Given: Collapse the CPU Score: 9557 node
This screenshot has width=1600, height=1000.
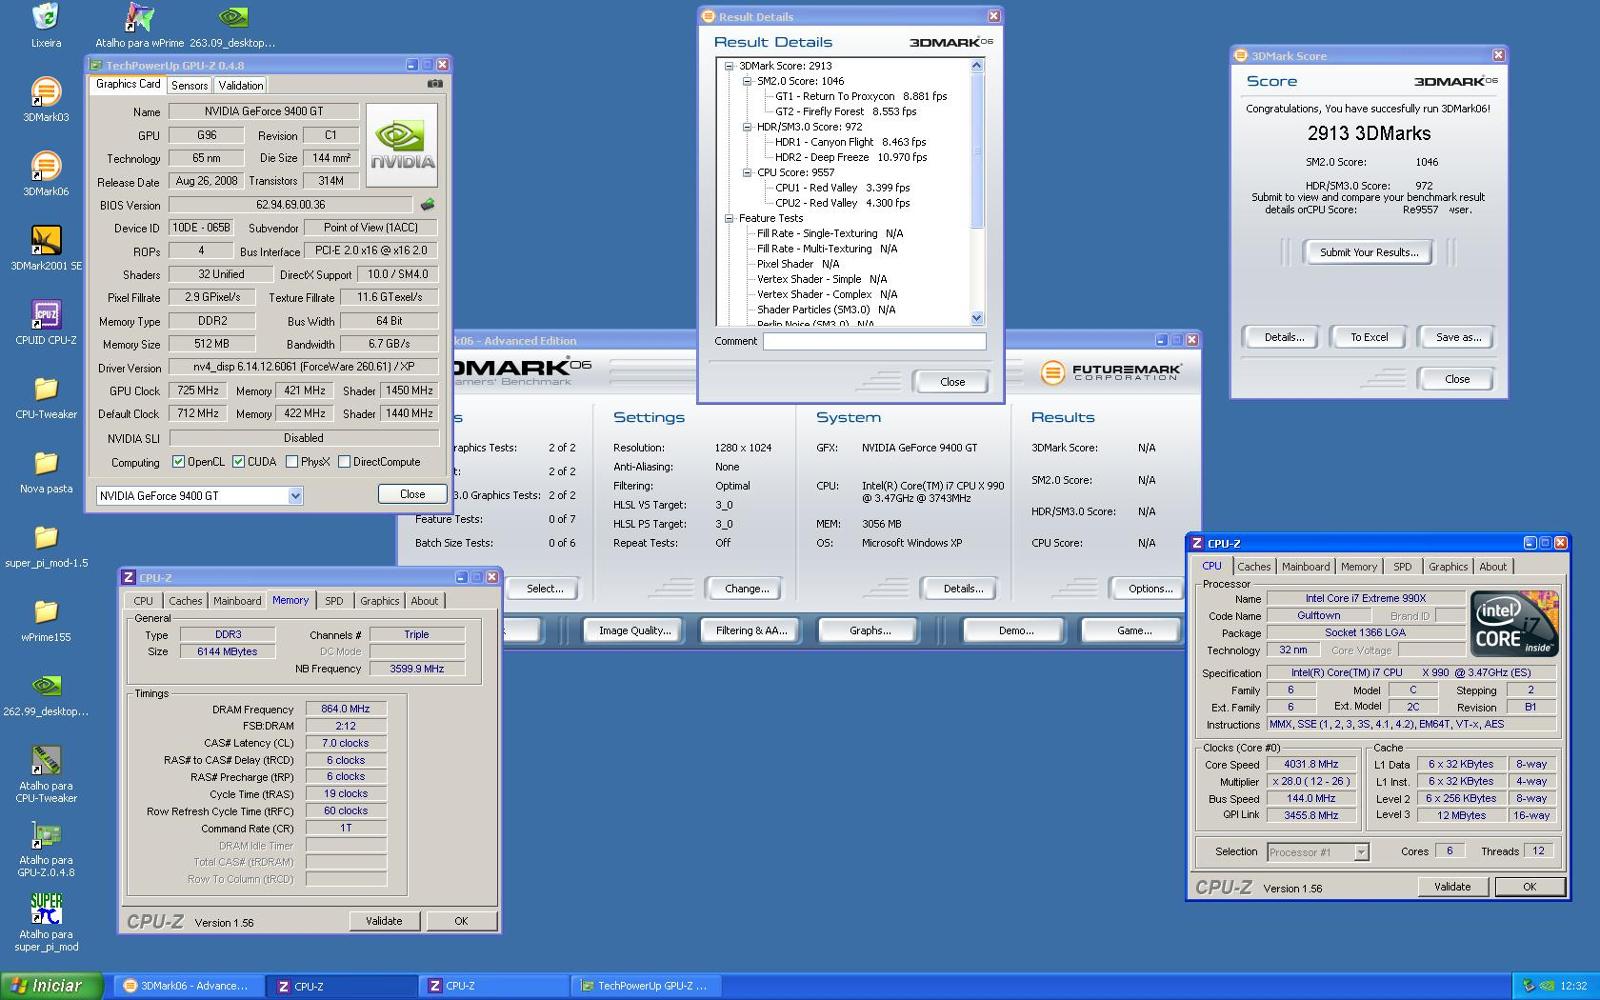Looking at the screenshot, I should pos(747,172).
